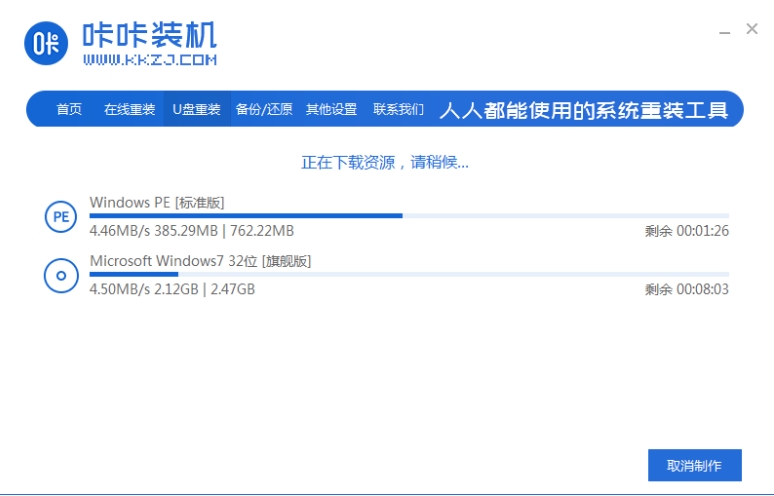Click the WWW.KKZJ.COM website text
The image size is (774, 496).
pyautogui.click(x=150, y=60)
